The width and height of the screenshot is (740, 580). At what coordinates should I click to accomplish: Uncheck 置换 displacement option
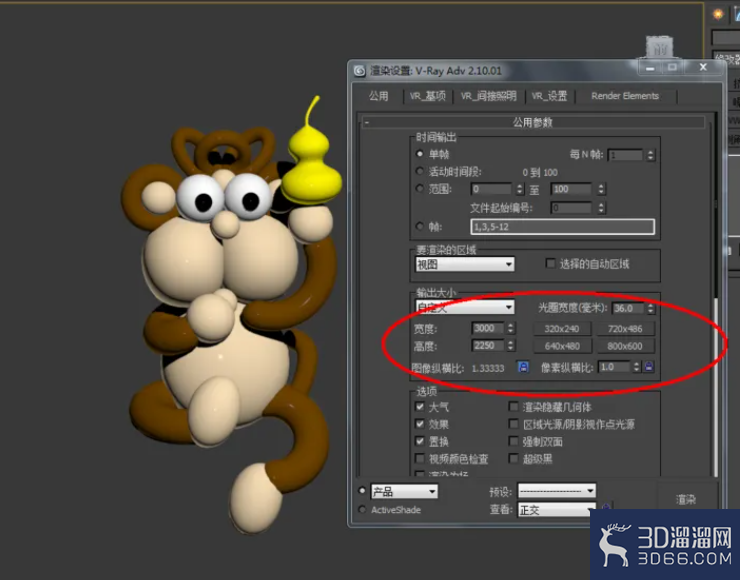click(420, 441)
